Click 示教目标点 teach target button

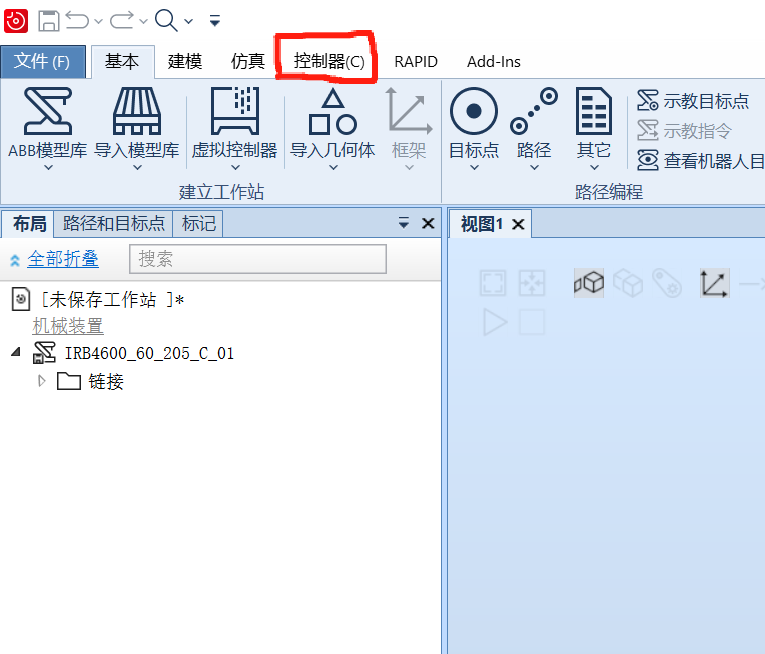coord(693,101)
